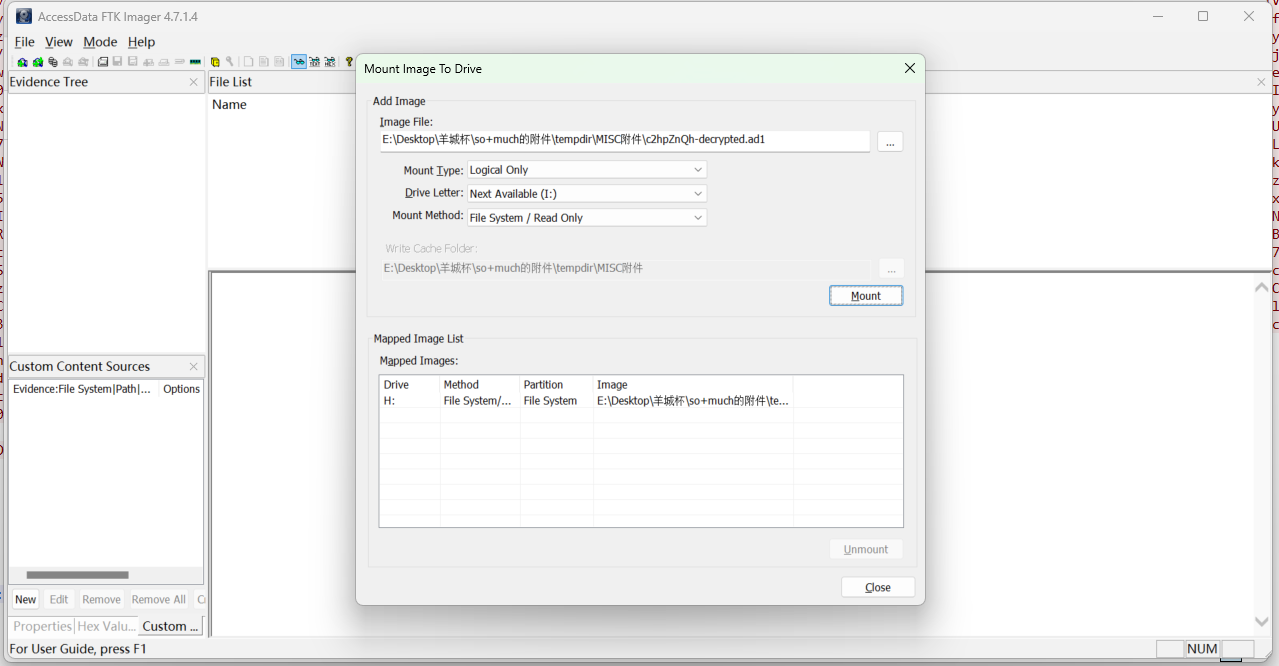Click the Evidence:File System|Path column header
The width and height of the screenshot is (1279, 666).
pyautogui.click(x=84, y=389)
